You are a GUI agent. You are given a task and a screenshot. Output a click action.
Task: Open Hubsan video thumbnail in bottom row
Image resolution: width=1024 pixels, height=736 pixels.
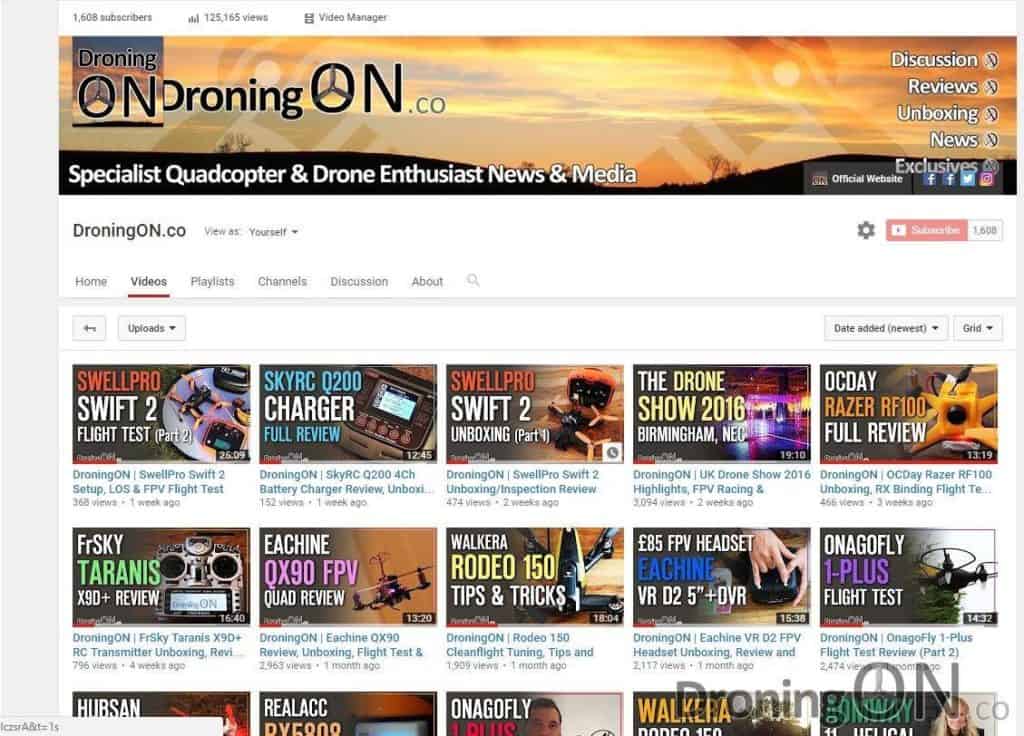pos(161,714)
